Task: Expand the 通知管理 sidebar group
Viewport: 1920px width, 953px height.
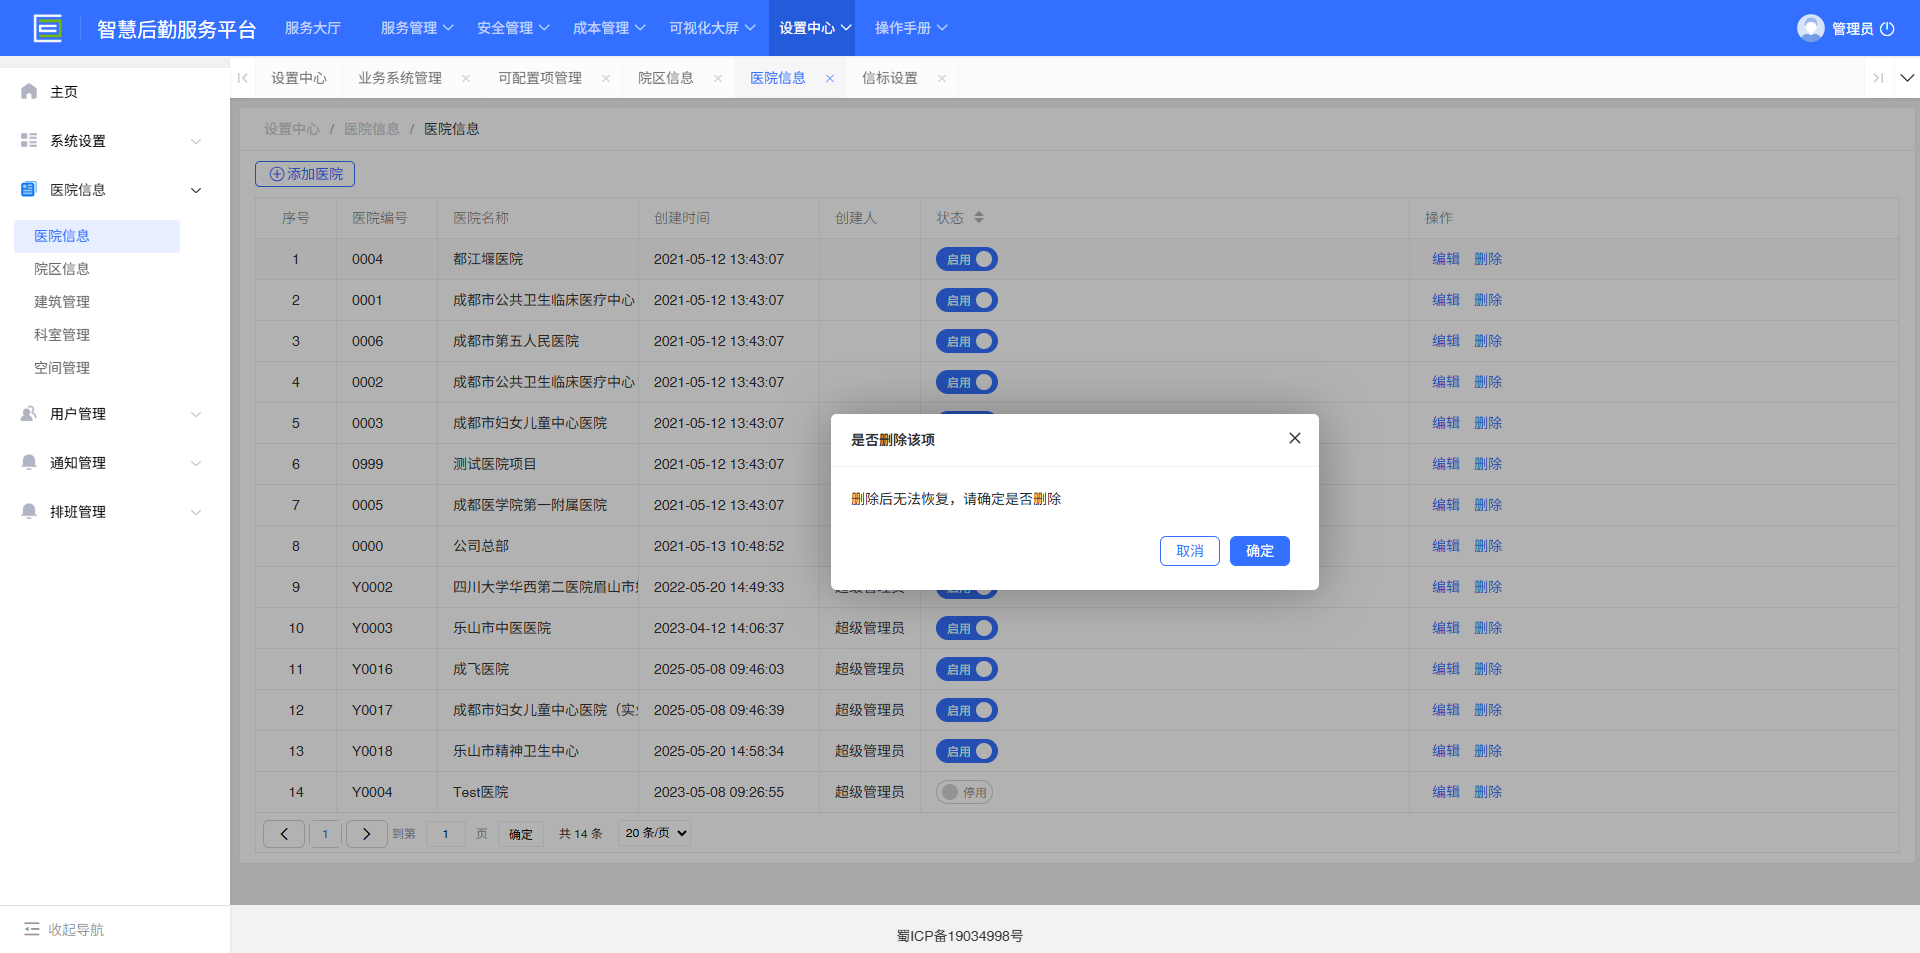Action: click(196, 463)
